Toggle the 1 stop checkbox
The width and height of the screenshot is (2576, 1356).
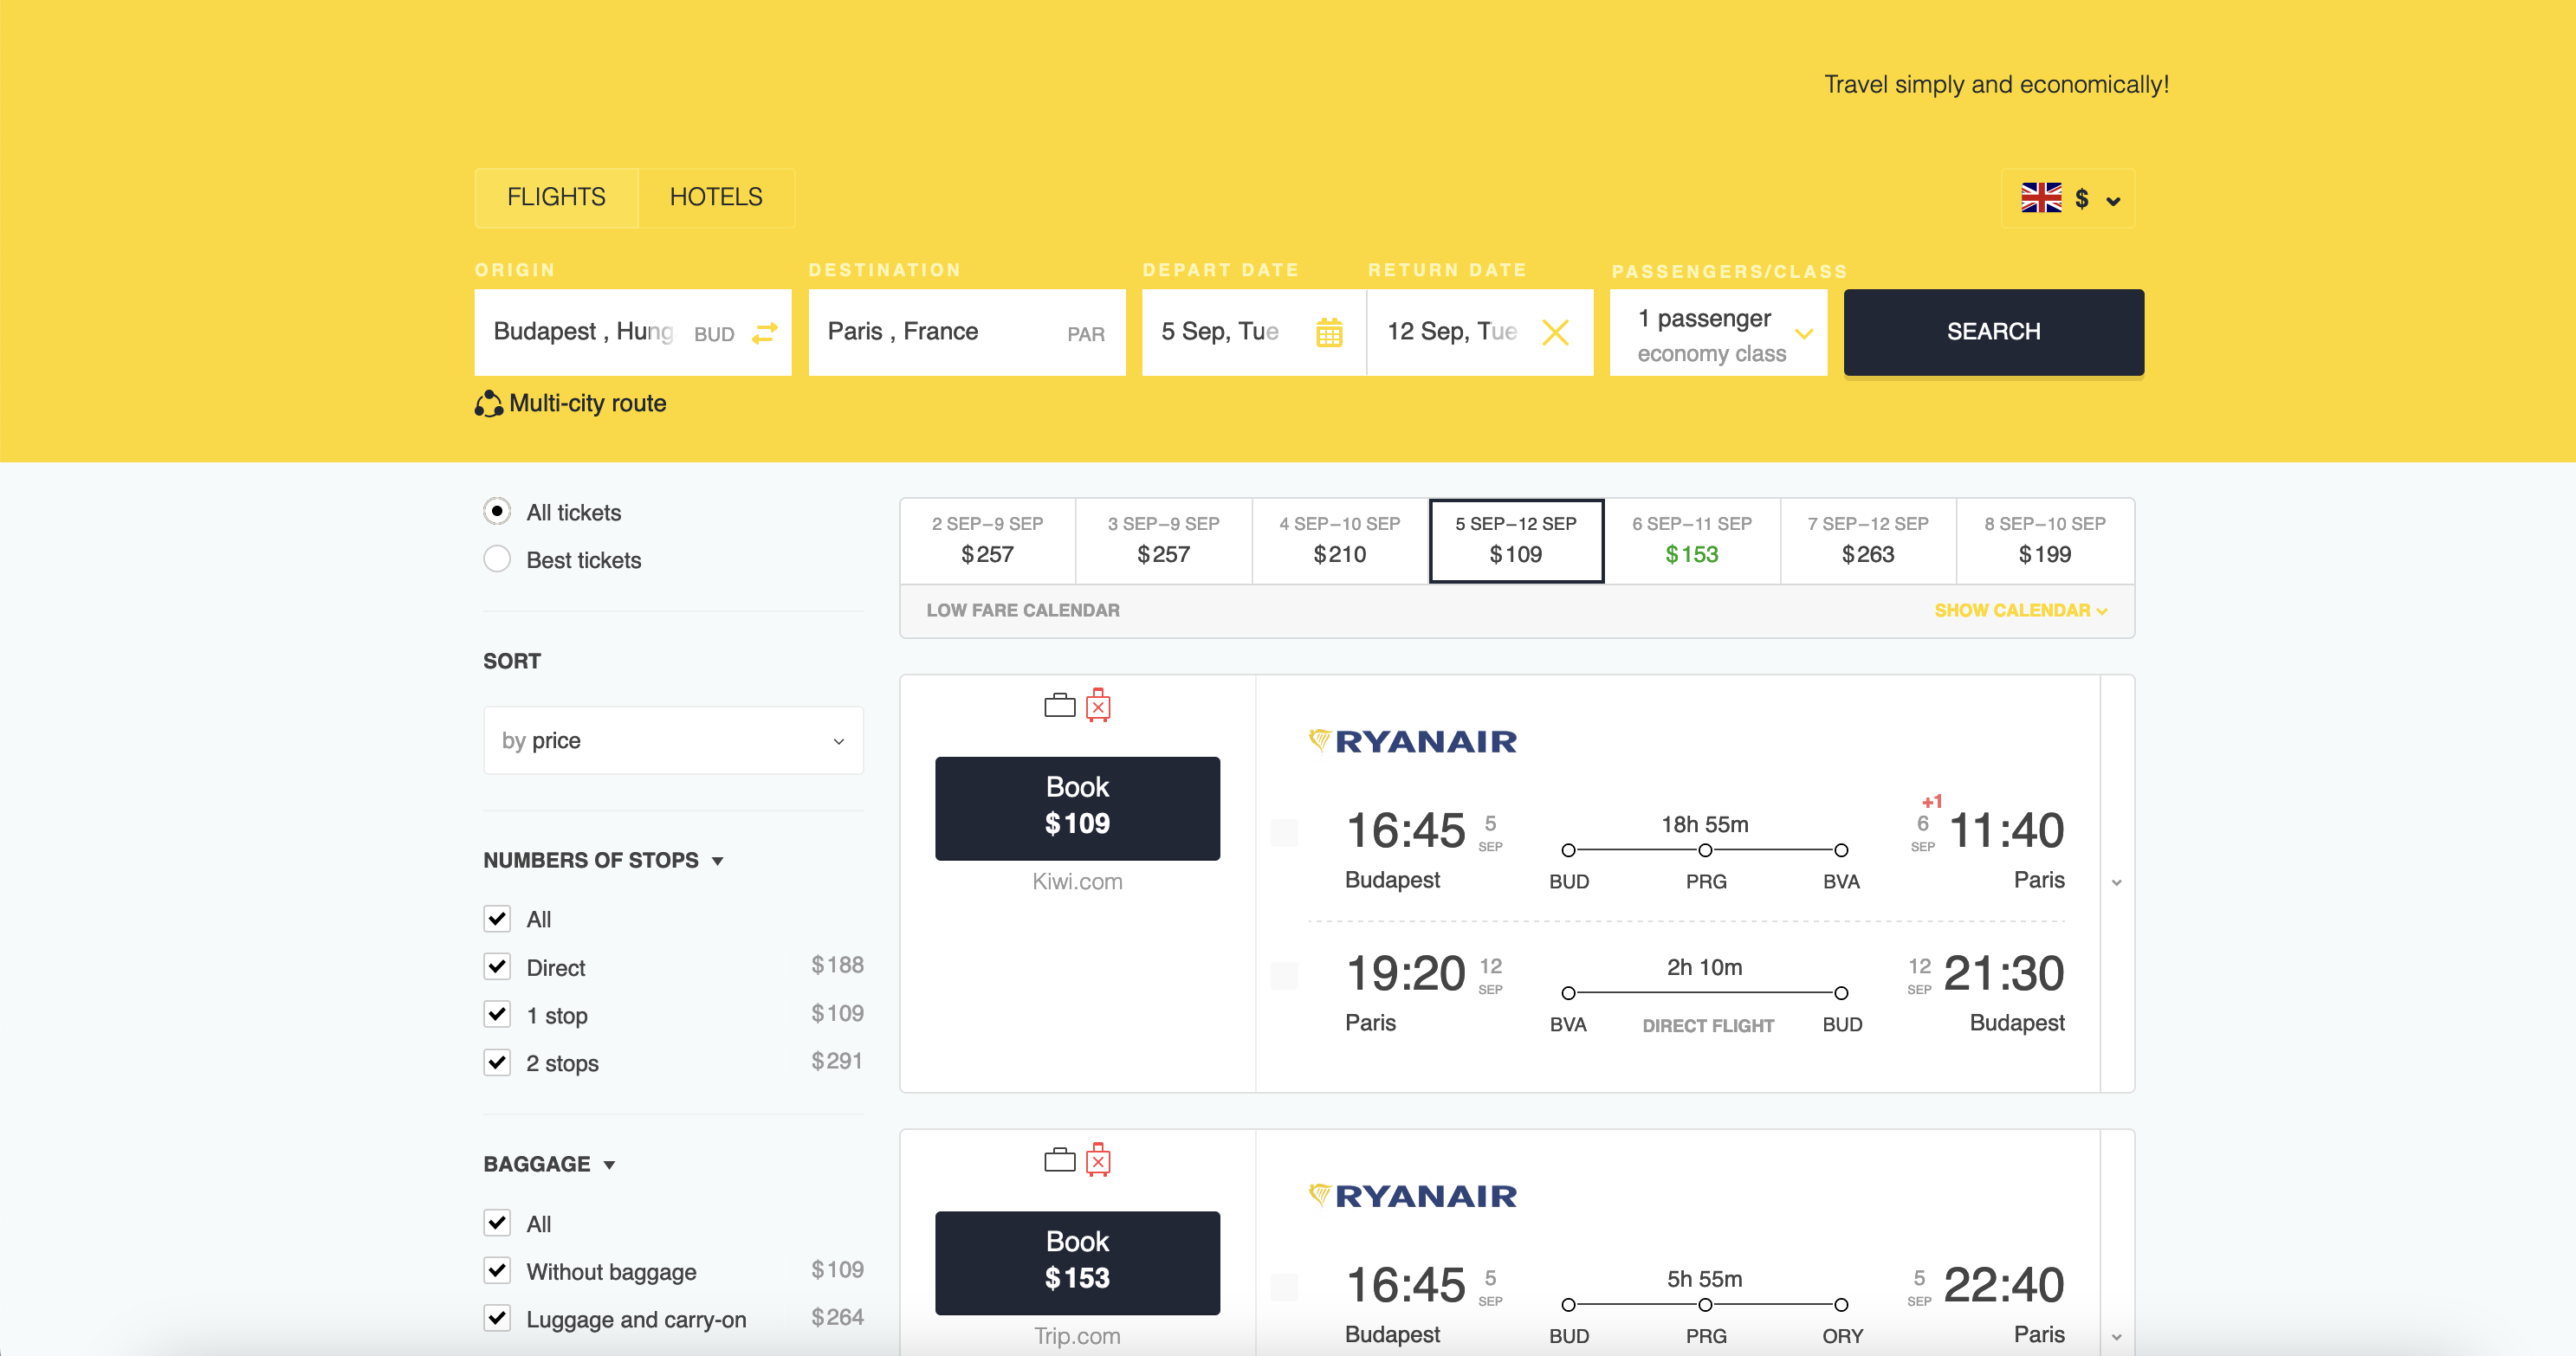coord(497,1014)
